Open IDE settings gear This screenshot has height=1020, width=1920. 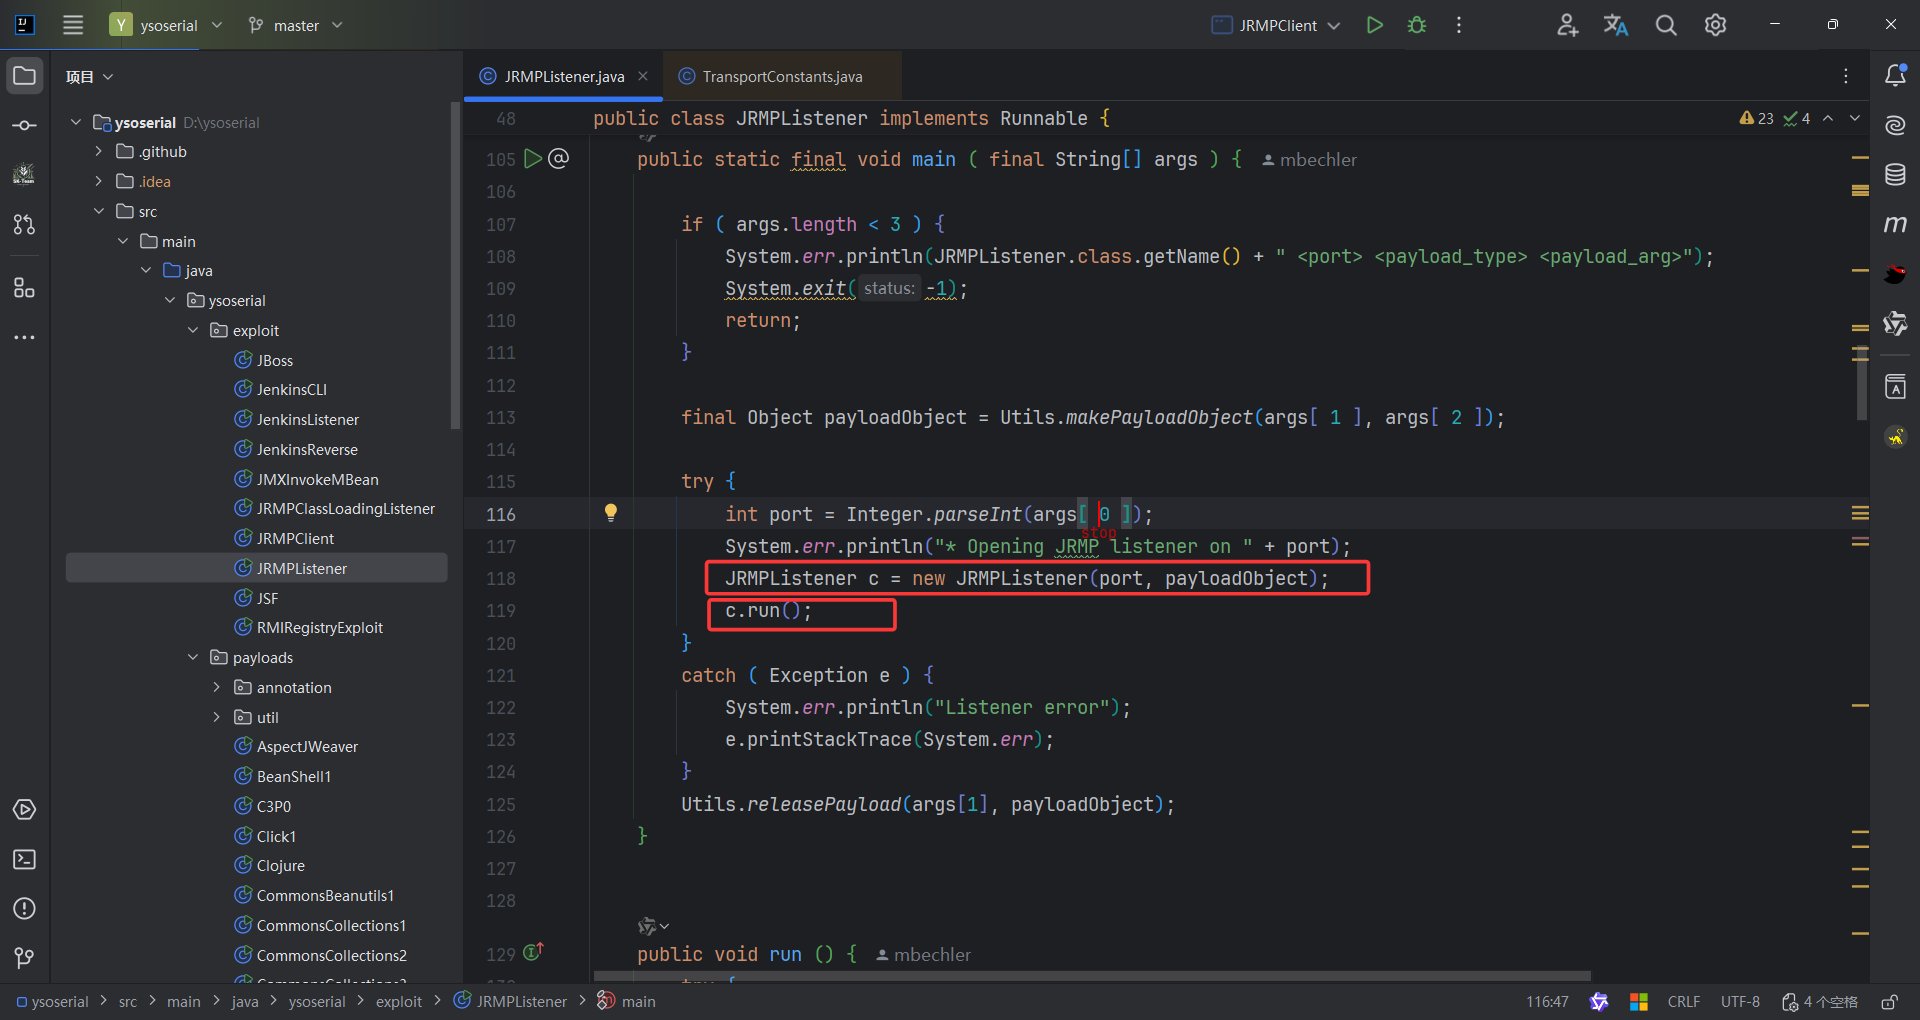click(1715, 25)
